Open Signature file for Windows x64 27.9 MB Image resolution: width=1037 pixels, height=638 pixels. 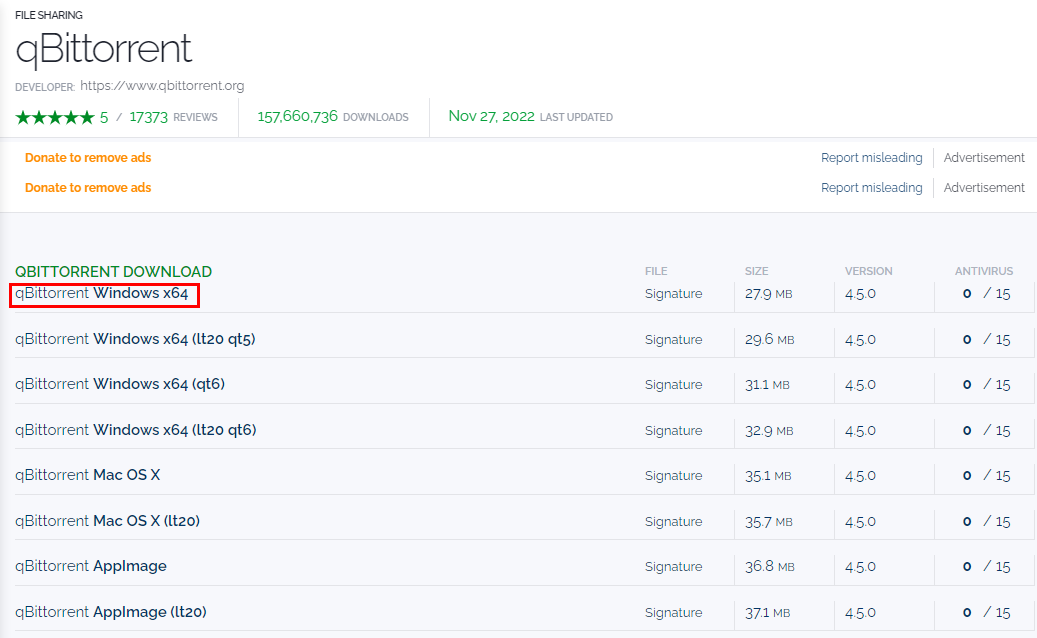673,294
